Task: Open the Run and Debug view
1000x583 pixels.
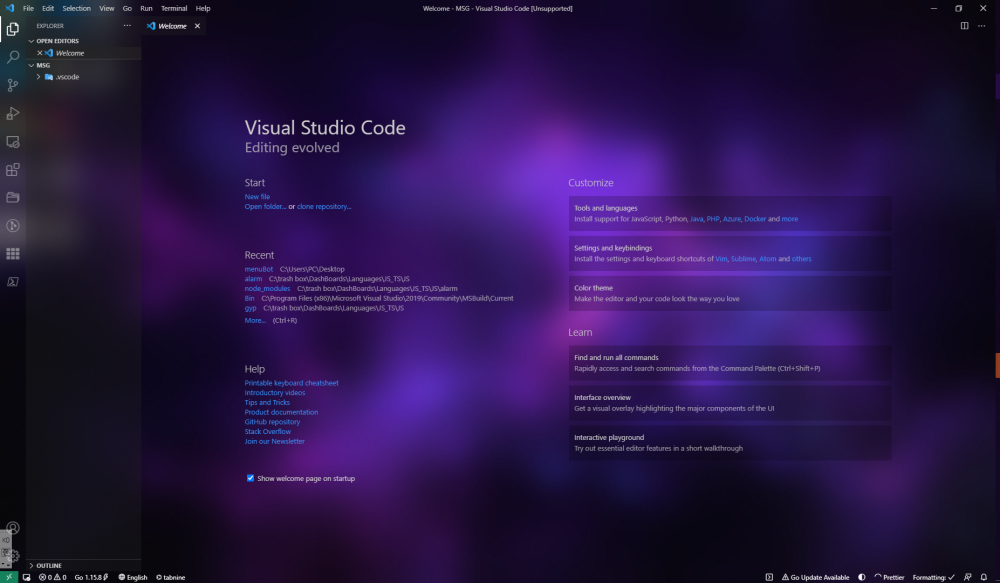Action: tap(13, 114)
